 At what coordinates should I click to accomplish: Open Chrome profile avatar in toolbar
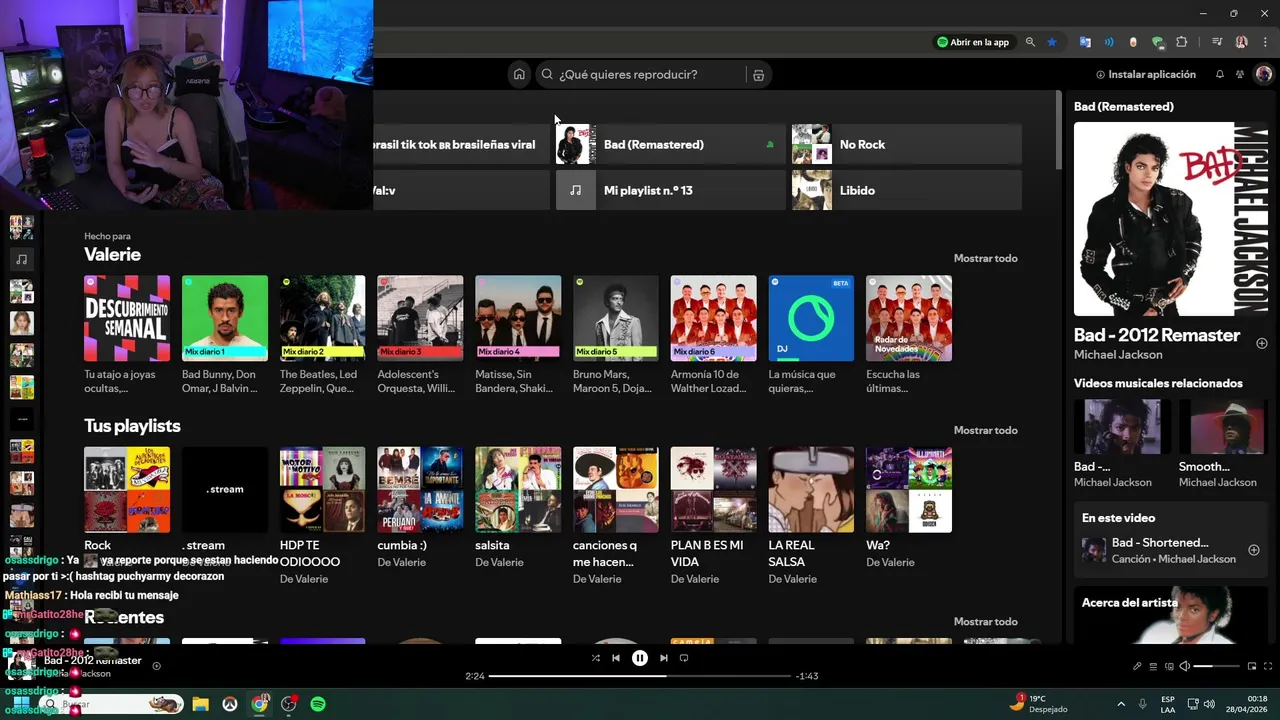pyautogui.click(x=1241, y=42)
